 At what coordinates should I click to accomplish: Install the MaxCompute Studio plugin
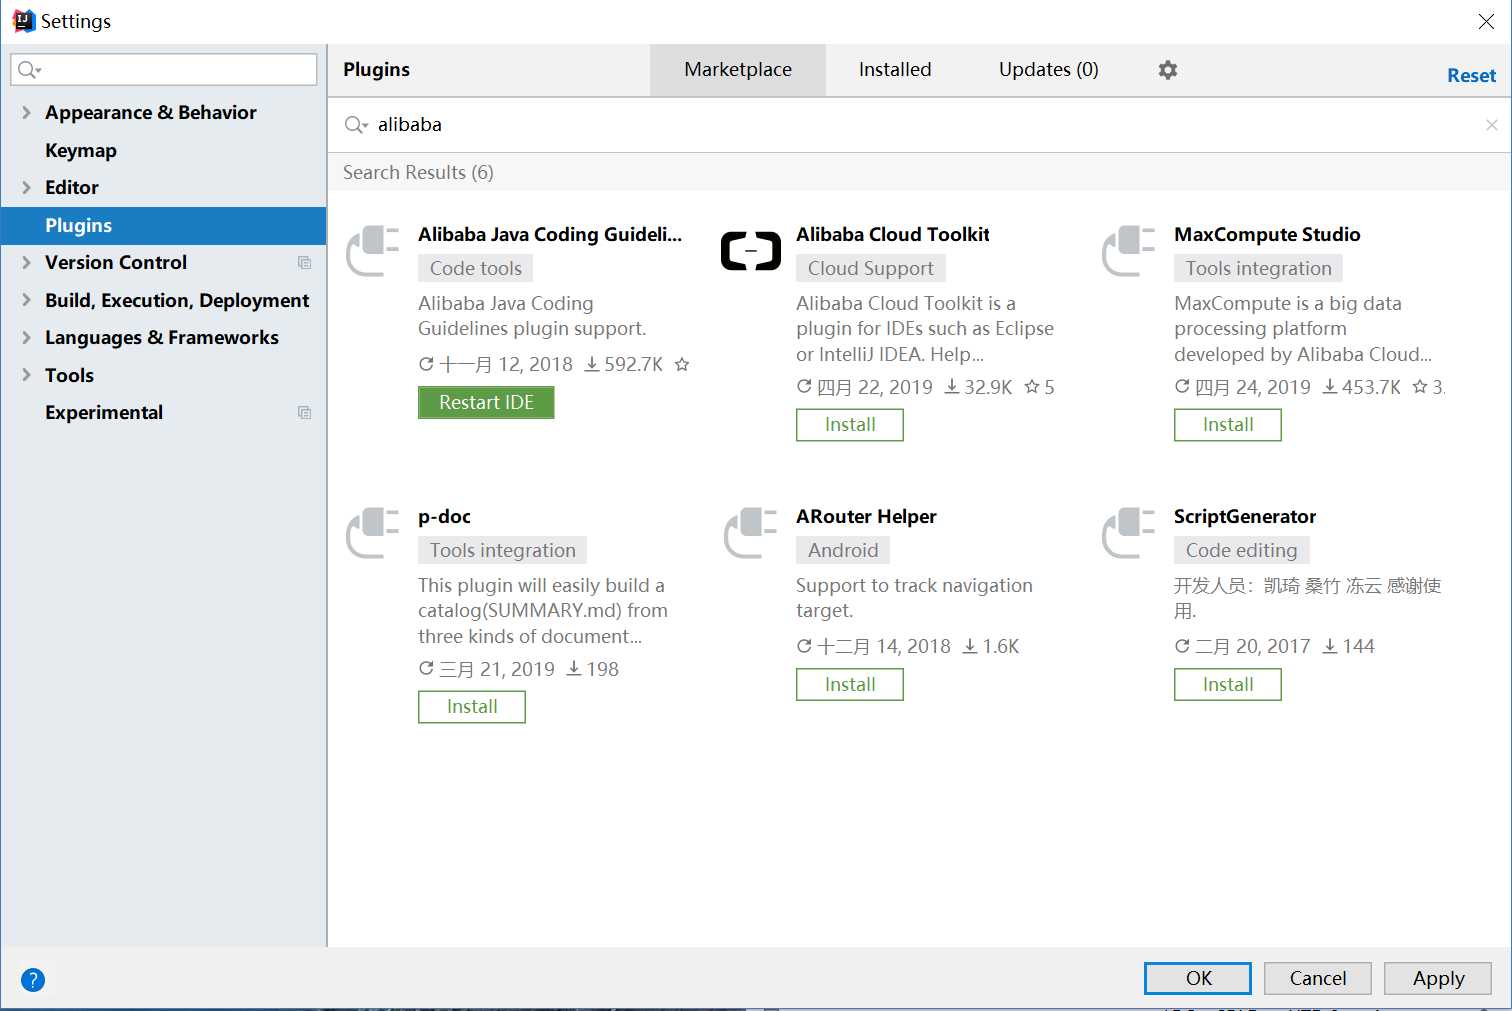1228,425
